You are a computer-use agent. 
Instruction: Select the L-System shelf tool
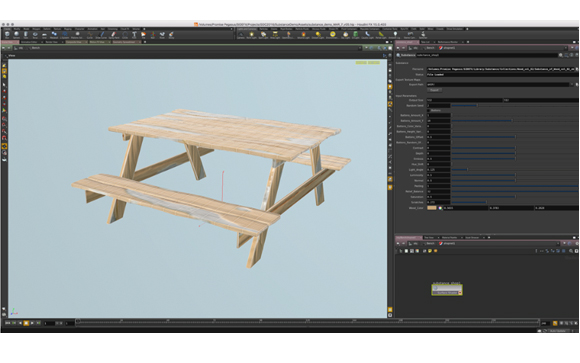[x=64, y=34]
